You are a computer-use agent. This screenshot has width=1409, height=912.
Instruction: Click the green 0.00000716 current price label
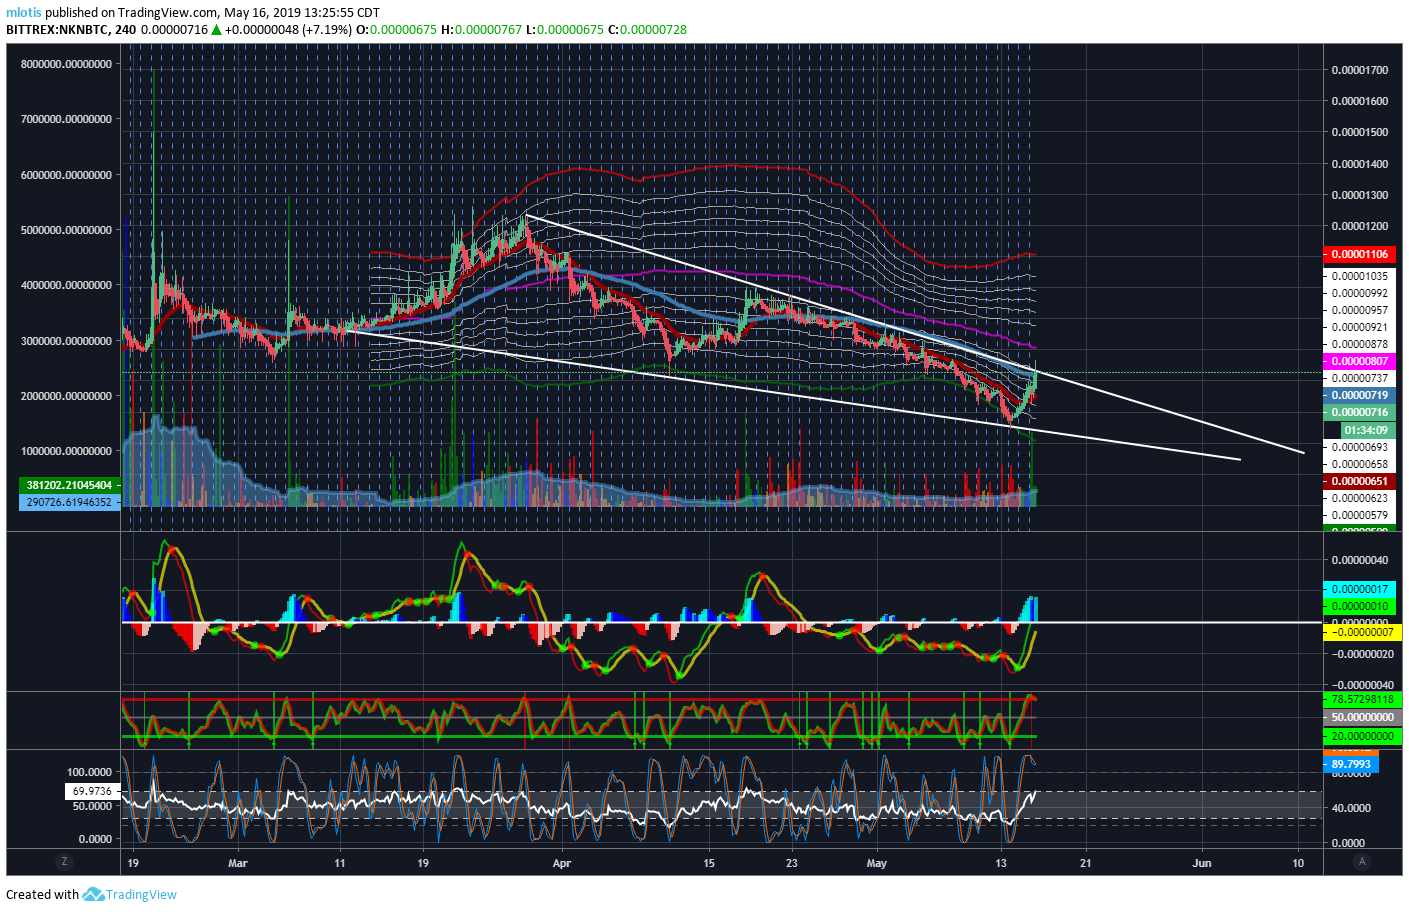pyautogui.click(x=1358, y=412)
